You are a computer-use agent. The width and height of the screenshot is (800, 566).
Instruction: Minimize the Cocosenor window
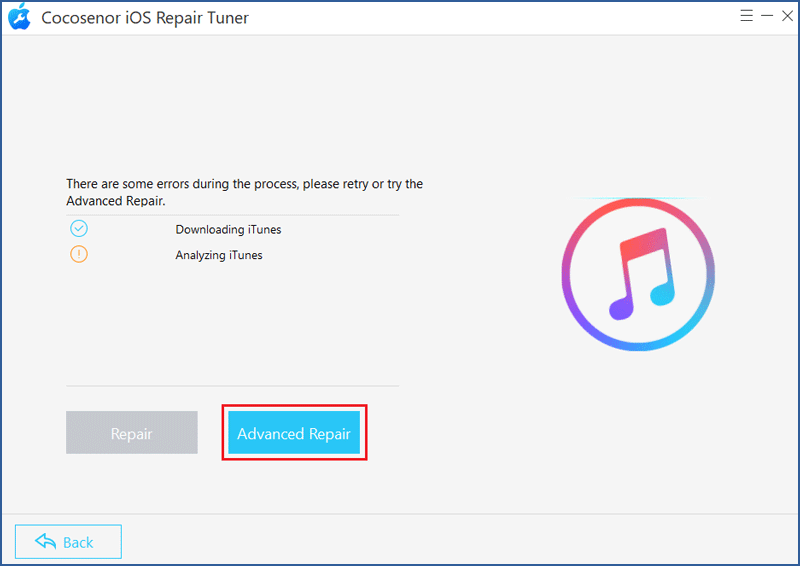pos(767,16)
